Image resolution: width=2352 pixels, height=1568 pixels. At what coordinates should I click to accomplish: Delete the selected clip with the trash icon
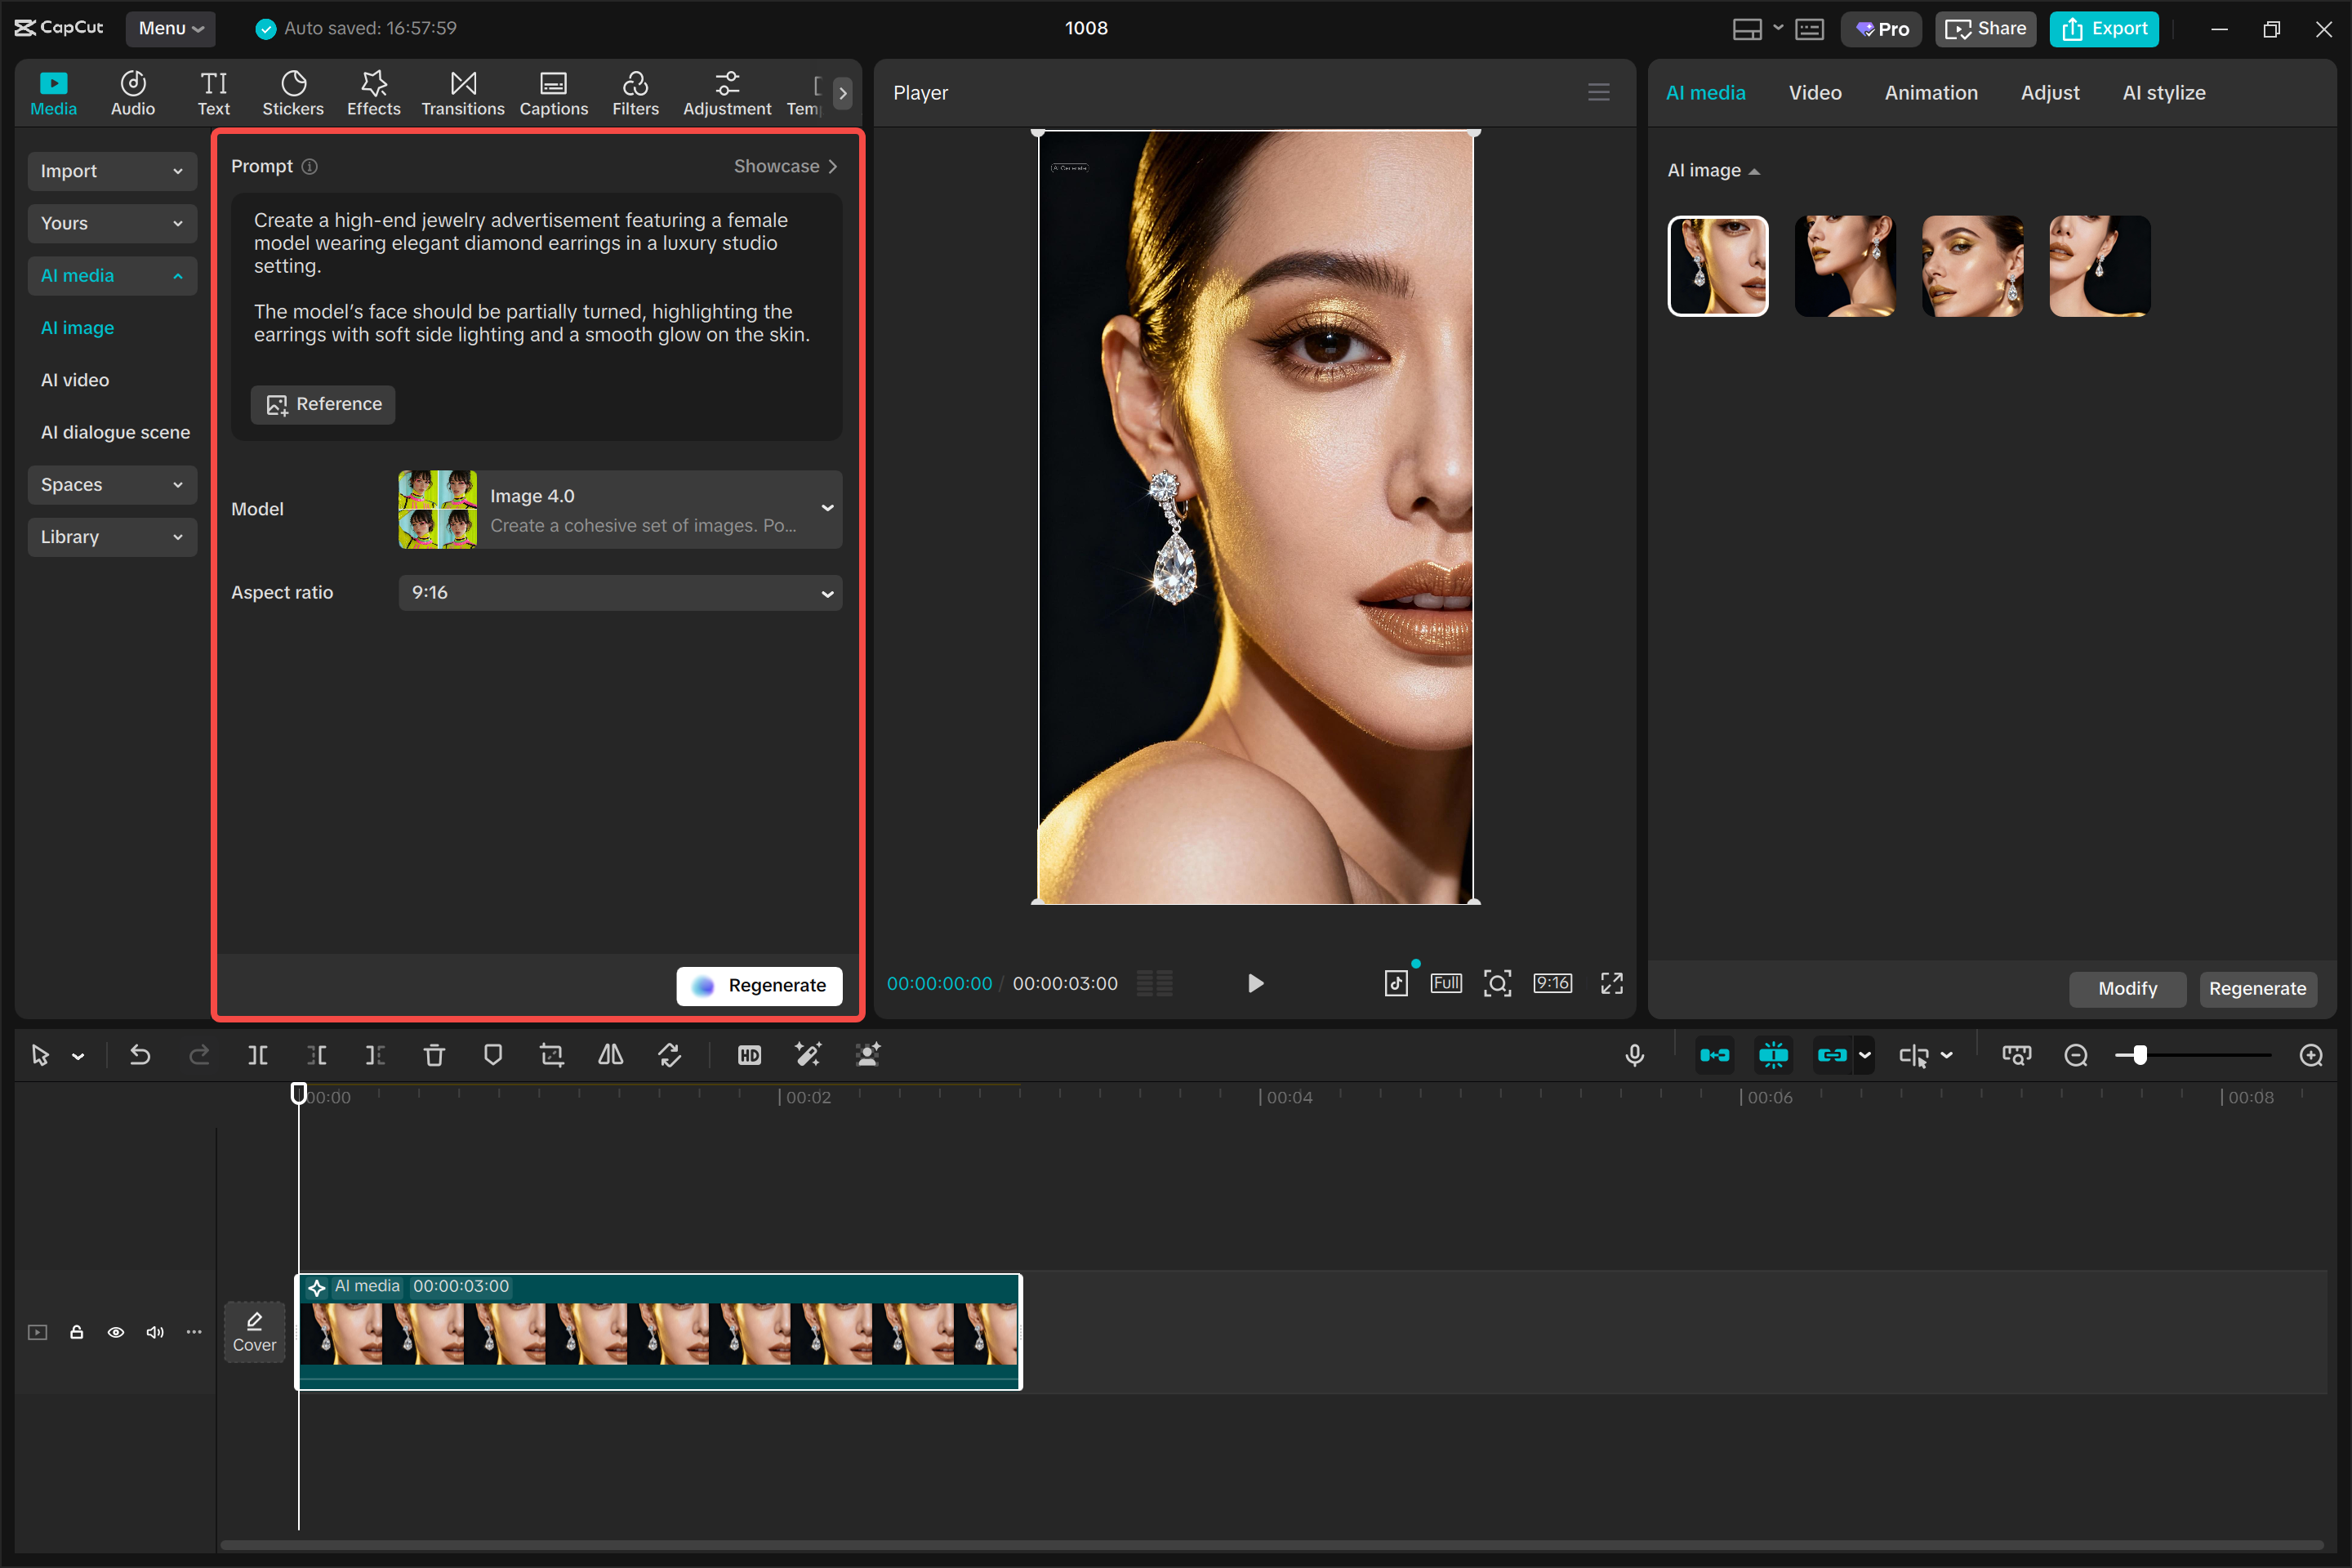pos(434,1055)
